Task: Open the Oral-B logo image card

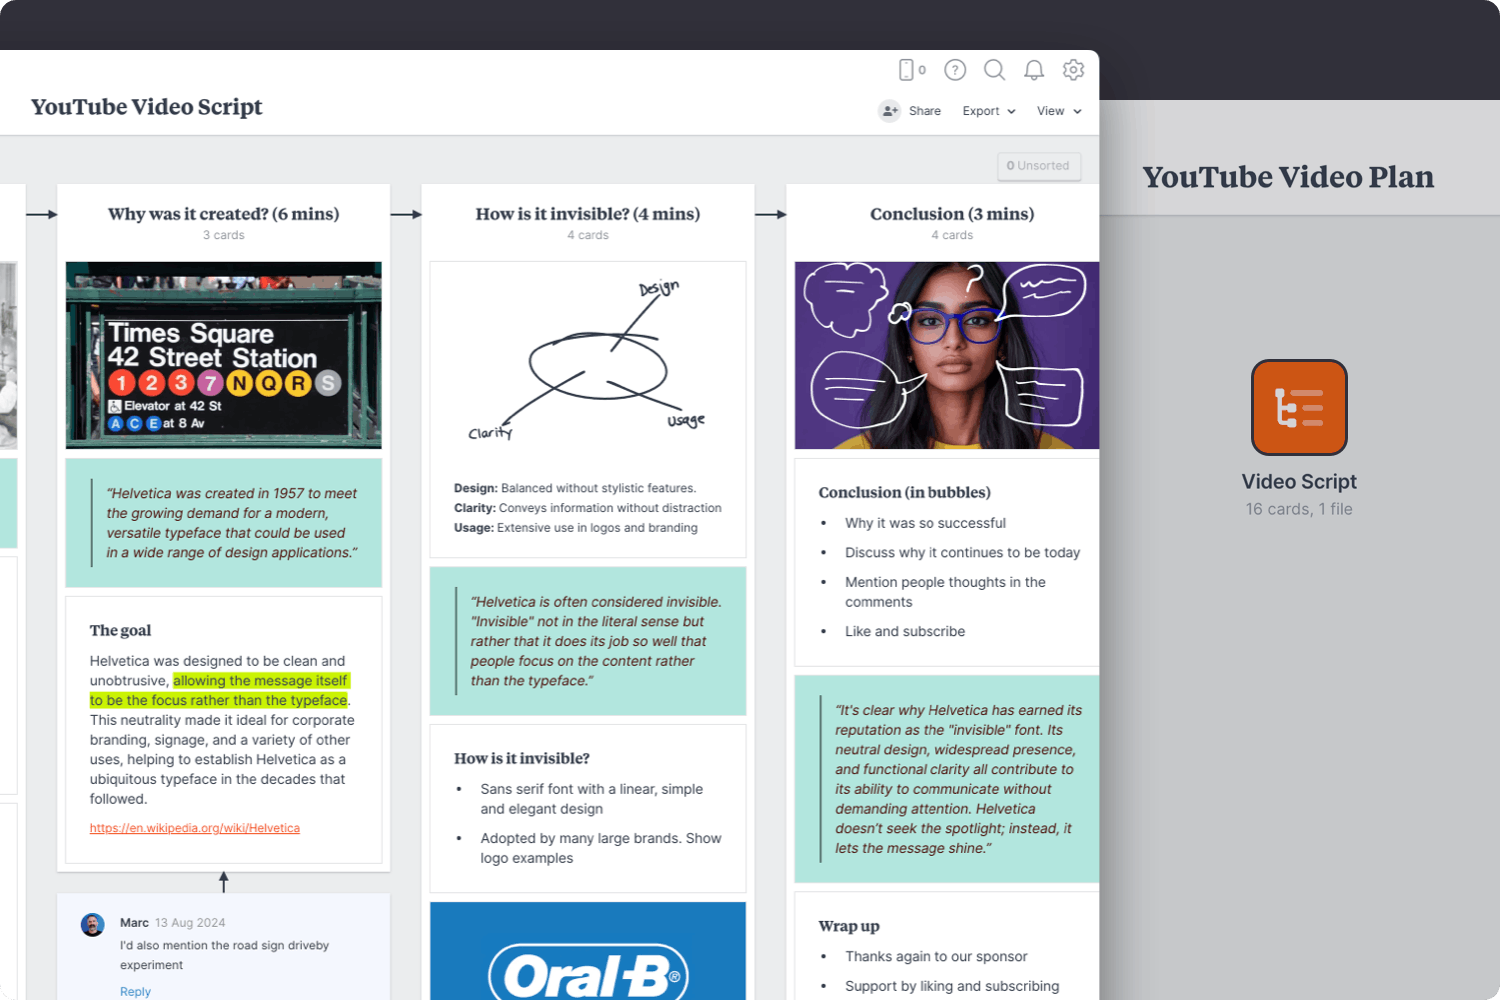Action: click(x=588, y=951)
